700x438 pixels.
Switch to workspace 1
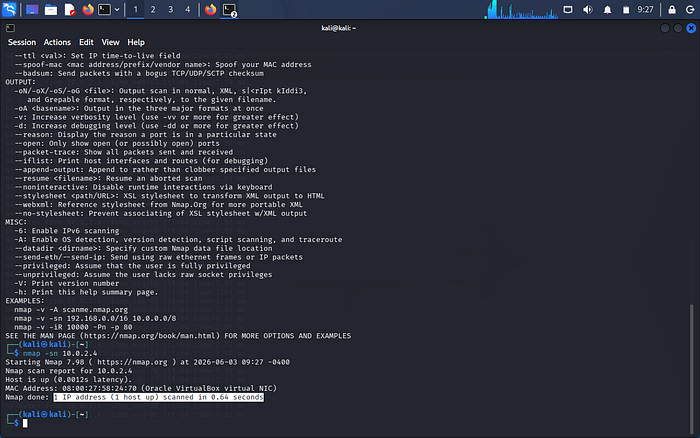pos(136,9)
